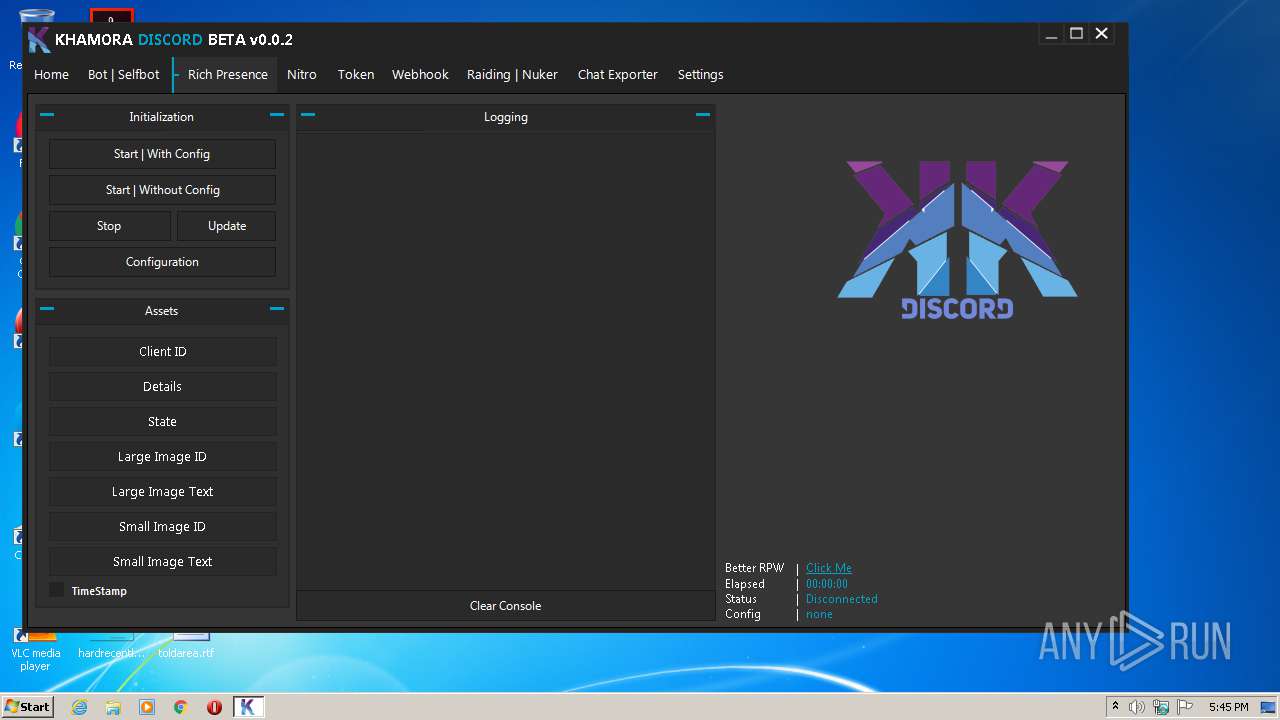Clear the logging console
Screen dimensions: 1280x720
tap(506, 606)
